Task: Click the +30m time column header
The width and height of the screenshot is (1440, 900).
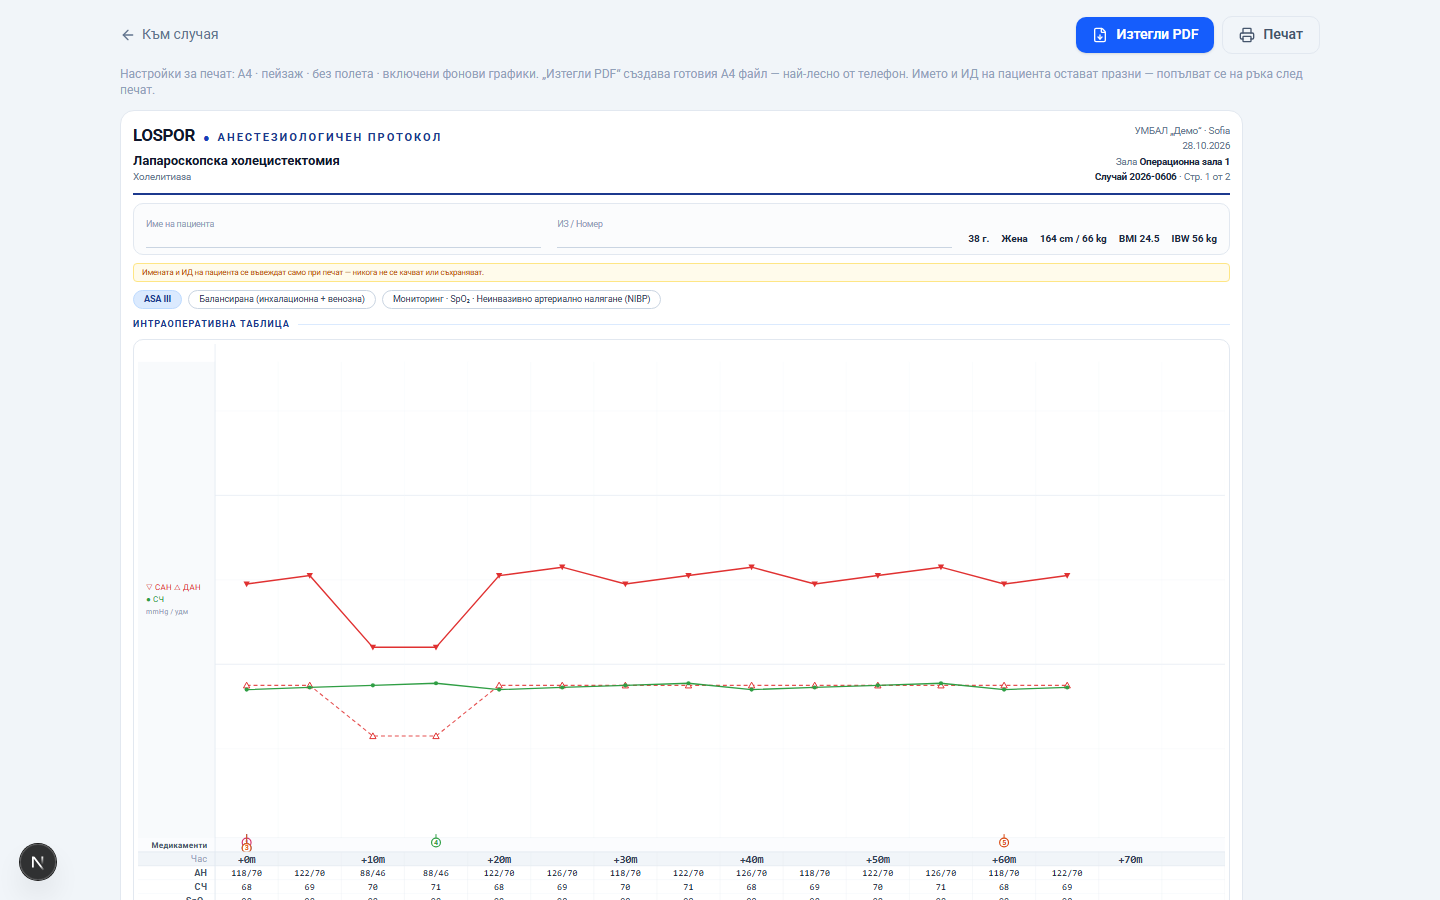Action: click(x=625, y=860)
